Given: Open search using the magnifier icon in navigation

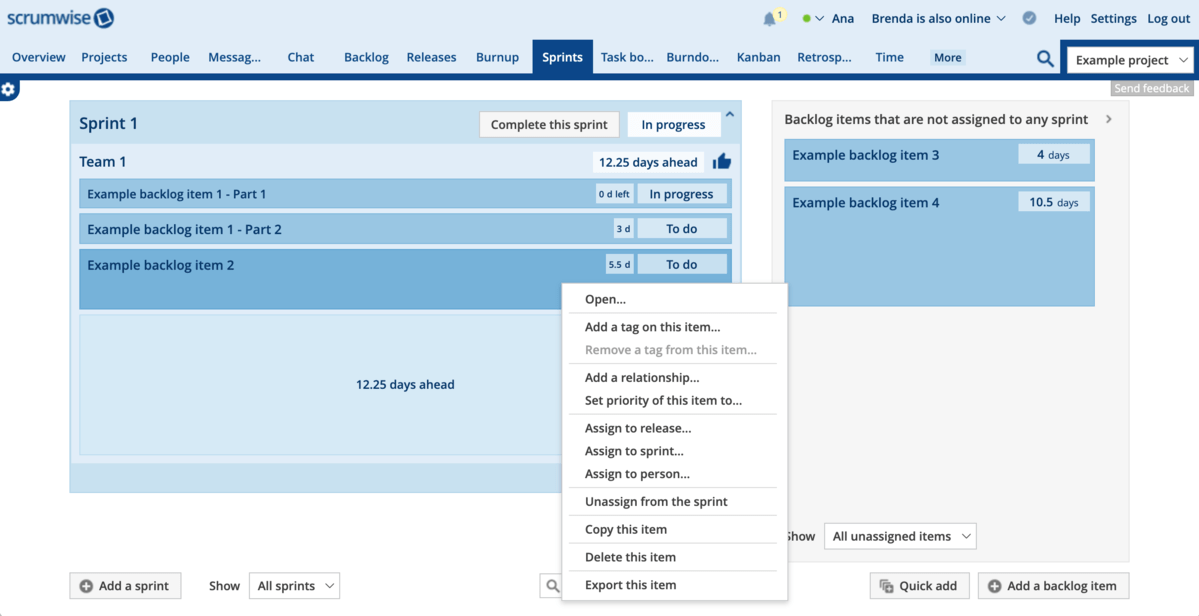Looking at the screenshot, I should pos(1044,58).
